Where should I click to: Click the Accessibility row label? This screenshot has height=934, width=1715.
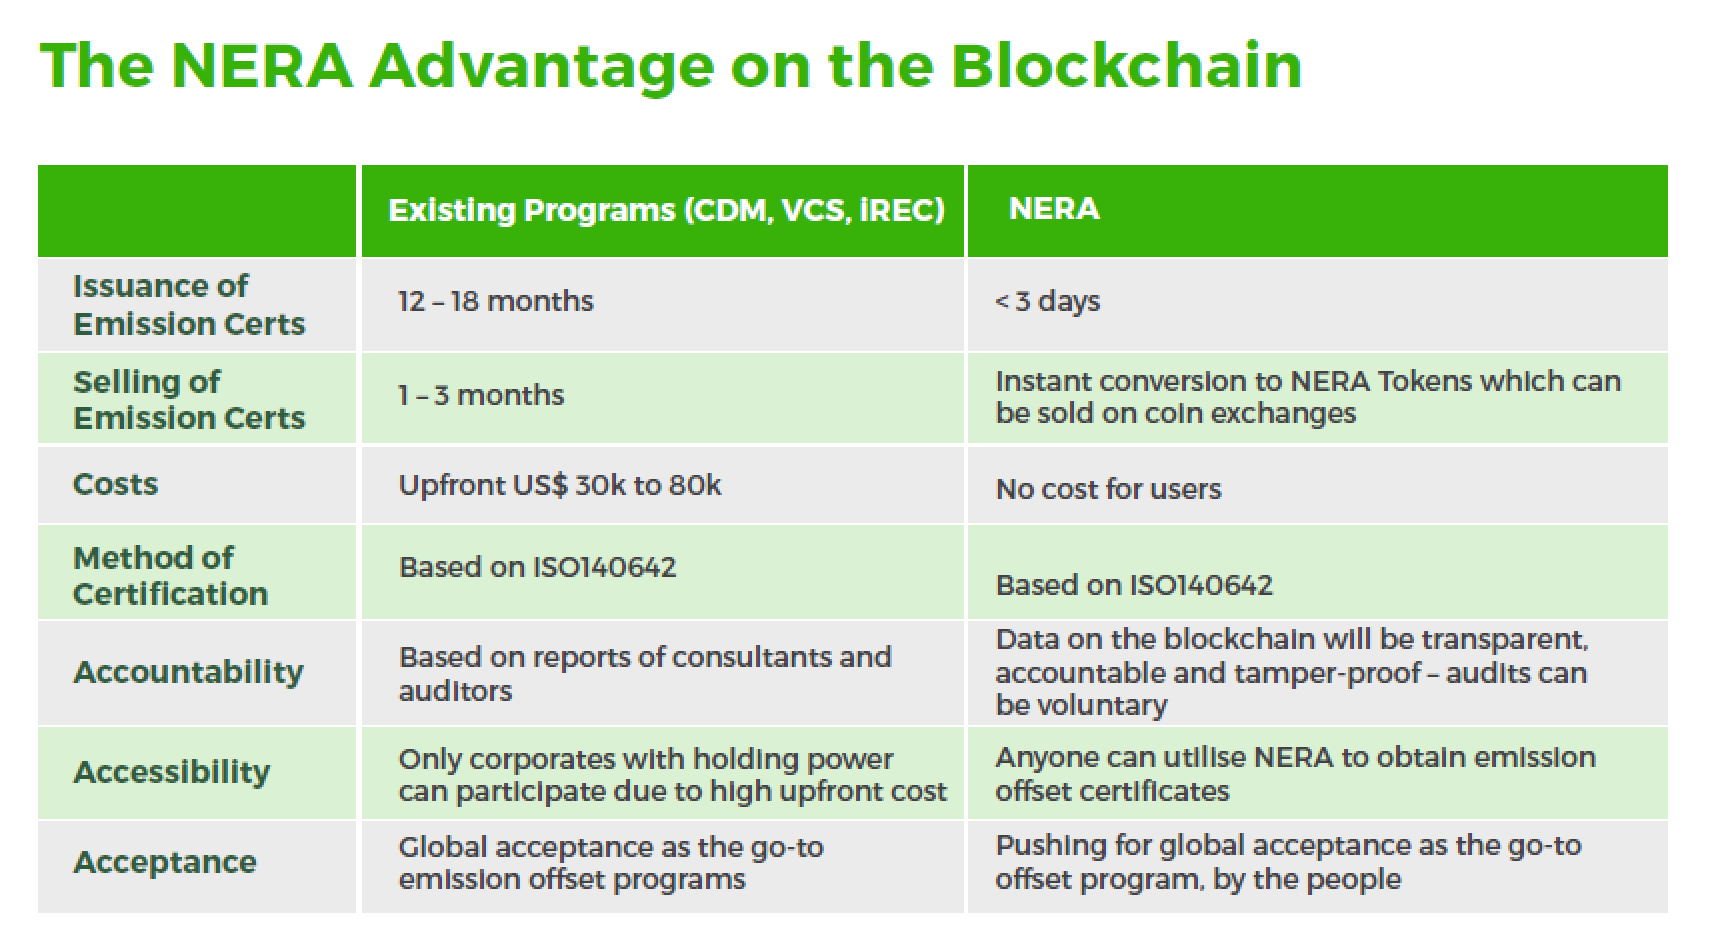click(x=172, y=772)
